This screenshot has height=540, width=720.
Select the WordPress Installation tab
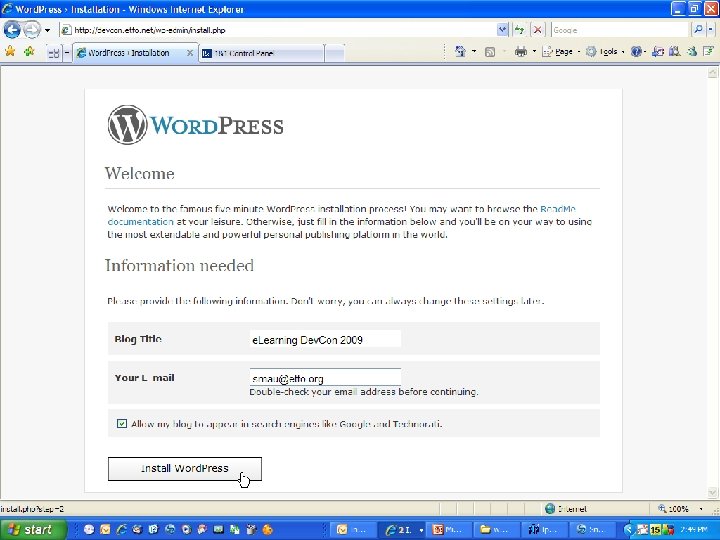coord(135,53)
